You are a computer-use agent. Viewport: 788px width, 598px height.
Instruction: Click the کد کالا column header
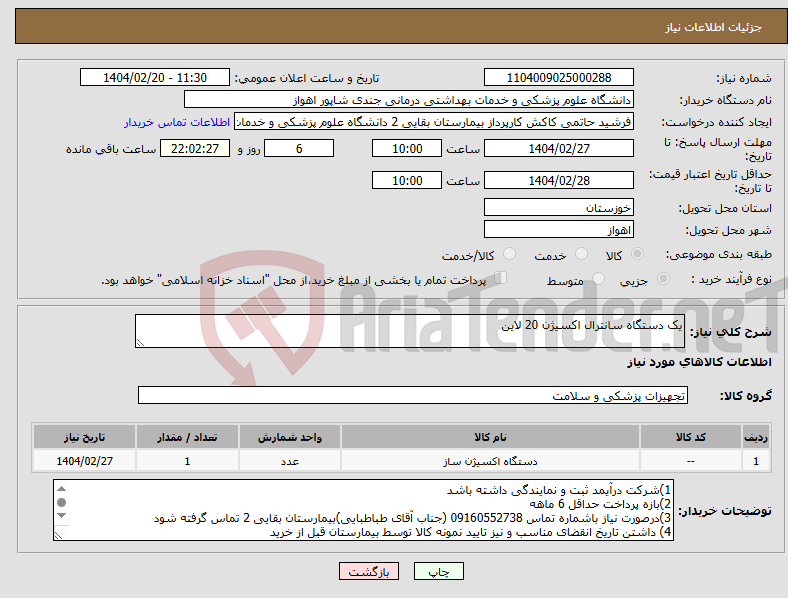point(691,437)
